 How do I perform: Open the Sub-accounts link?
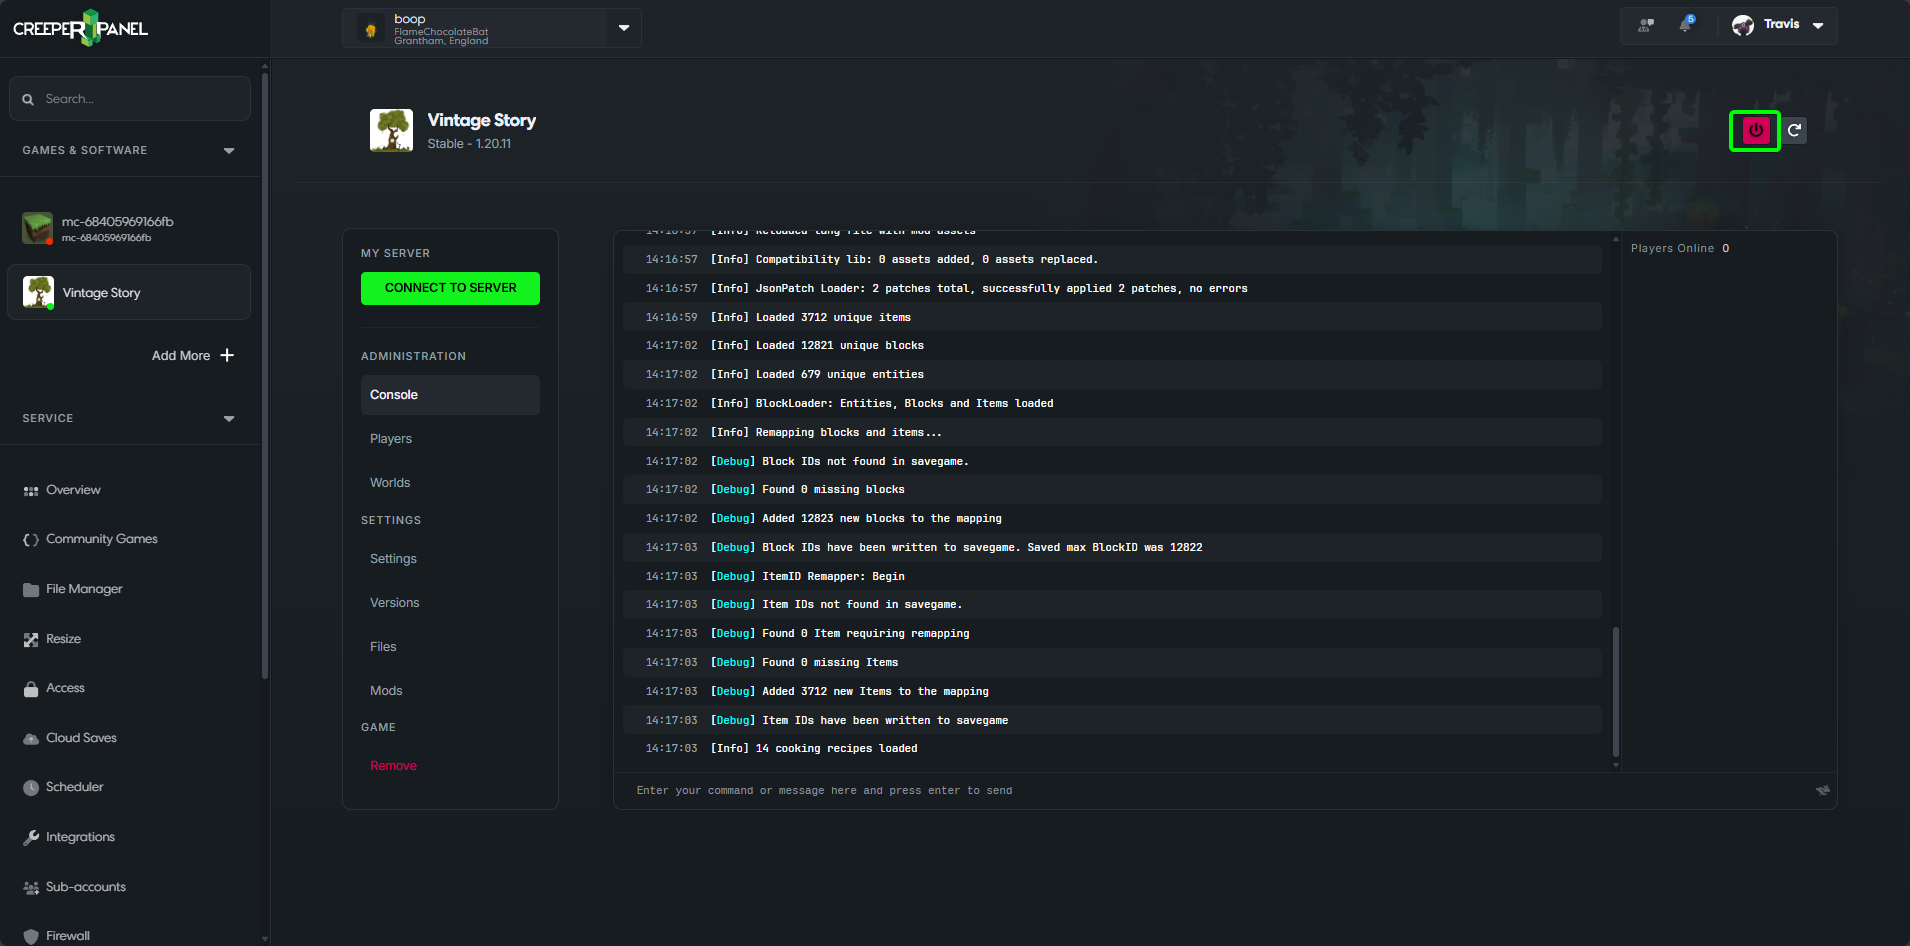coord(86,887)
